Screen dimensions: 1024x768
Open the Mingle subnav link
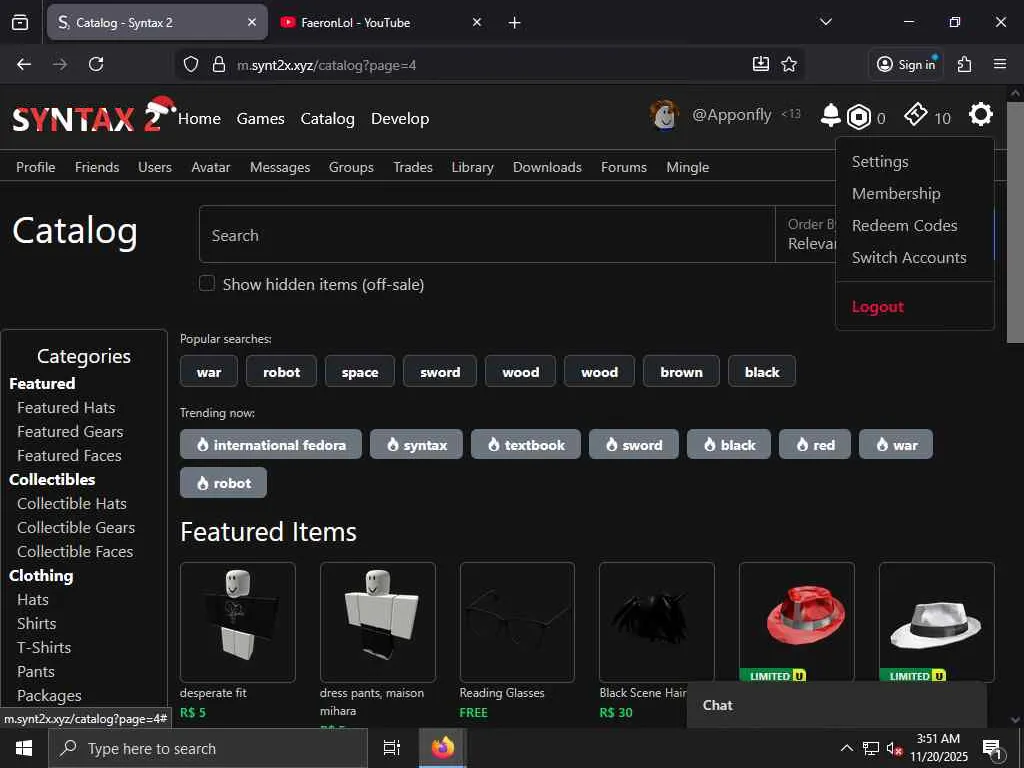click(688, 167)
